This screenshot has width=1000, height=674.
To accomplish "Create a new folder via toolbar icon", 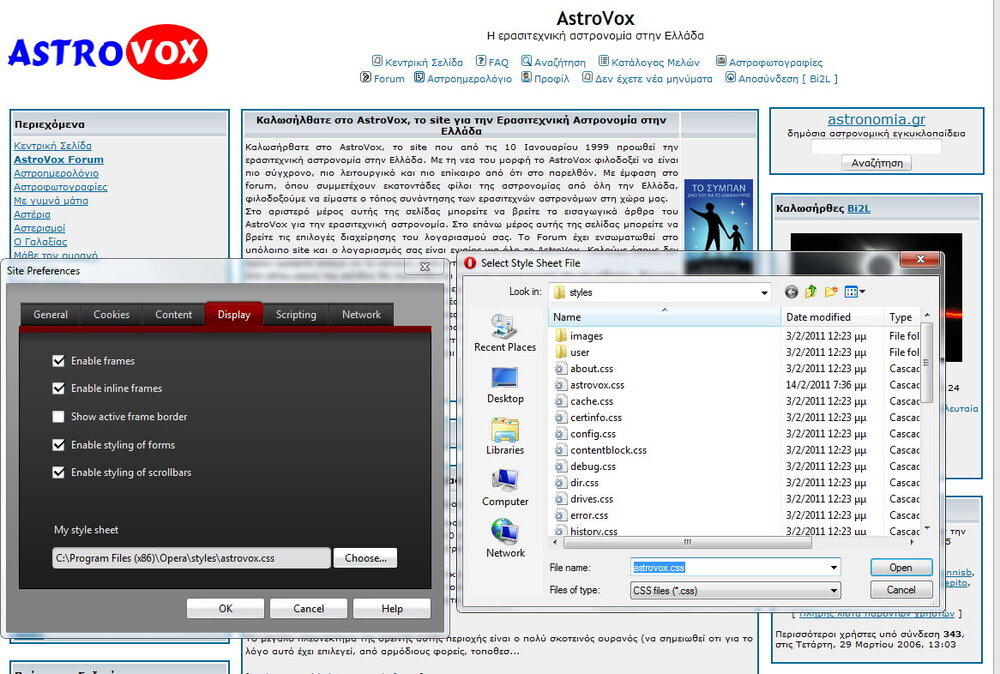I will 830,292.
